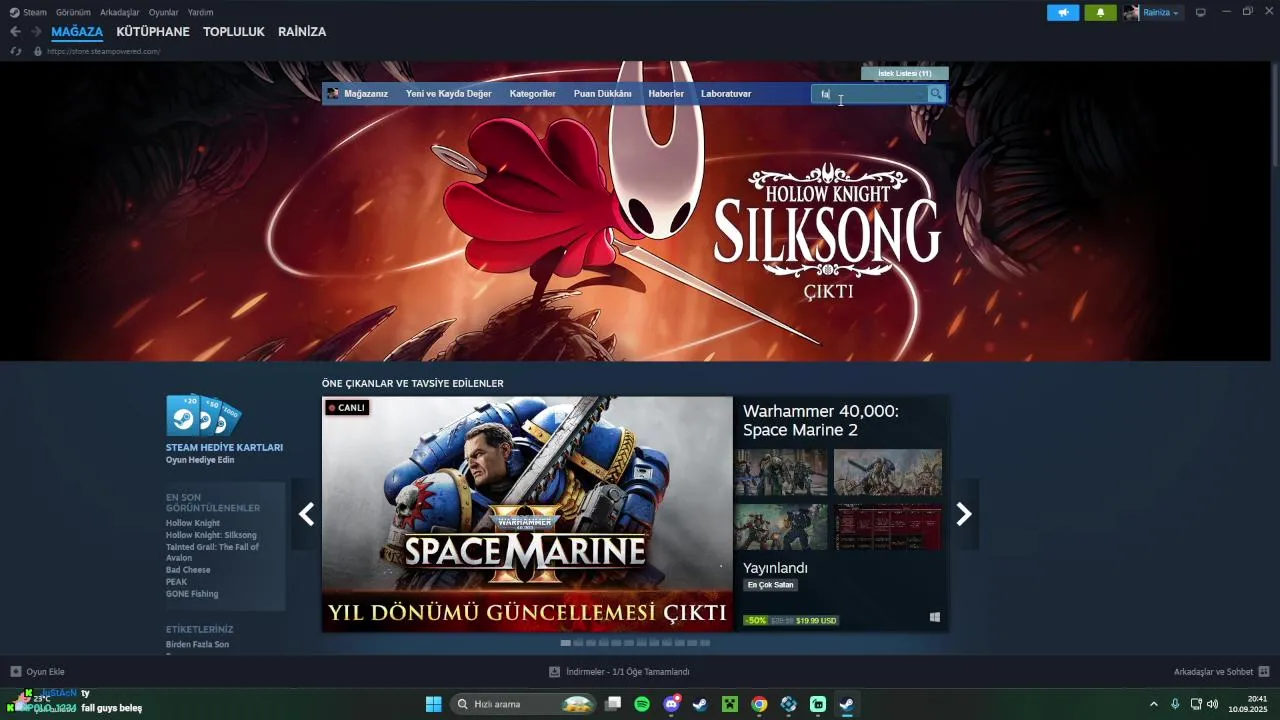
Task: Click the page vertical scrollbar
Action: 1275,115
